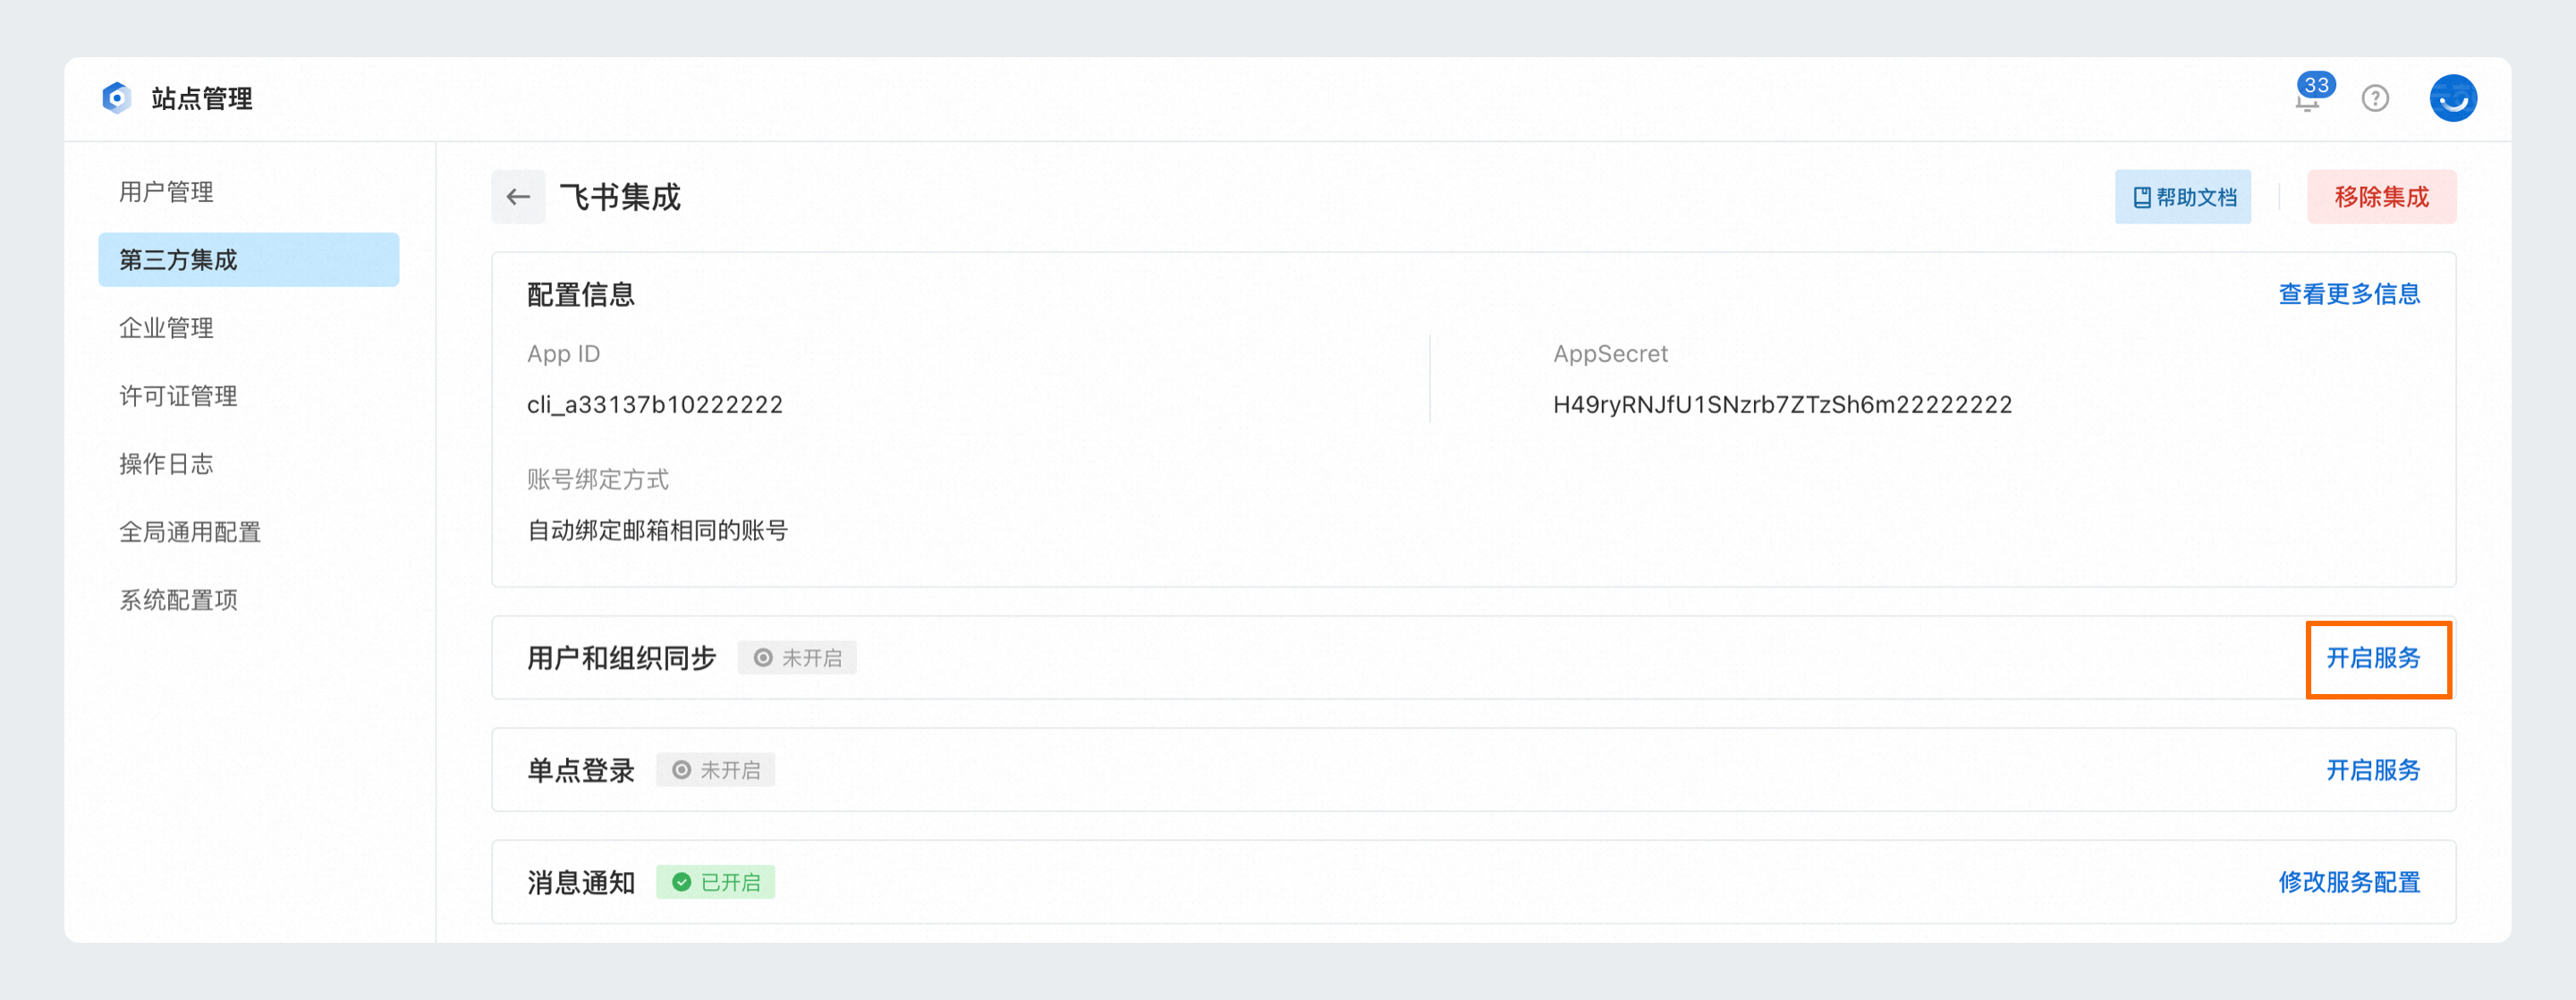Click the App ID label
This screenshot has width=2576, height=1000.
563,353
